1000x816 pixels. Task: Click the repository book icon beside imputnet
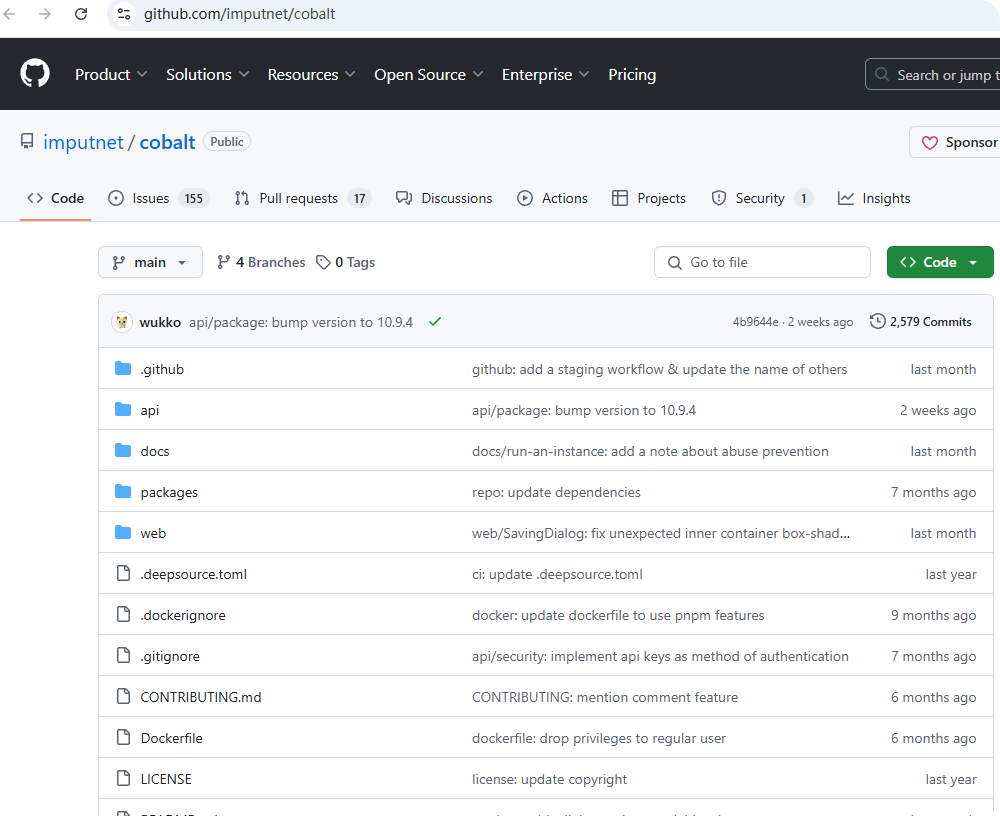point(27,141)
